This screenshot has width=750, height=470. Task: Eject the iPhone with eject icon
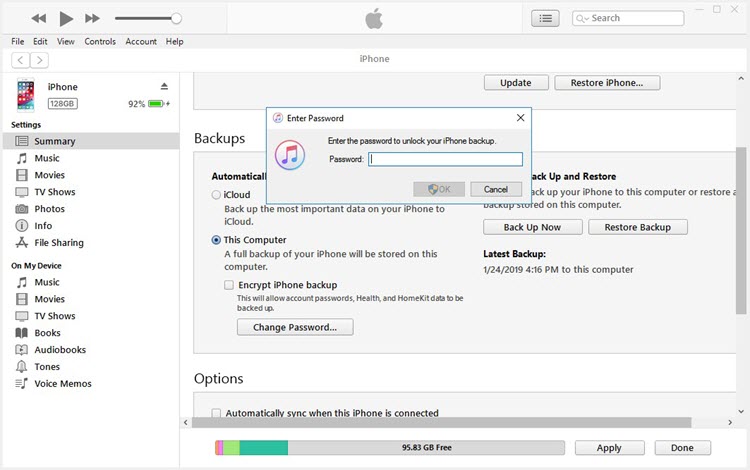click(164, 87)
